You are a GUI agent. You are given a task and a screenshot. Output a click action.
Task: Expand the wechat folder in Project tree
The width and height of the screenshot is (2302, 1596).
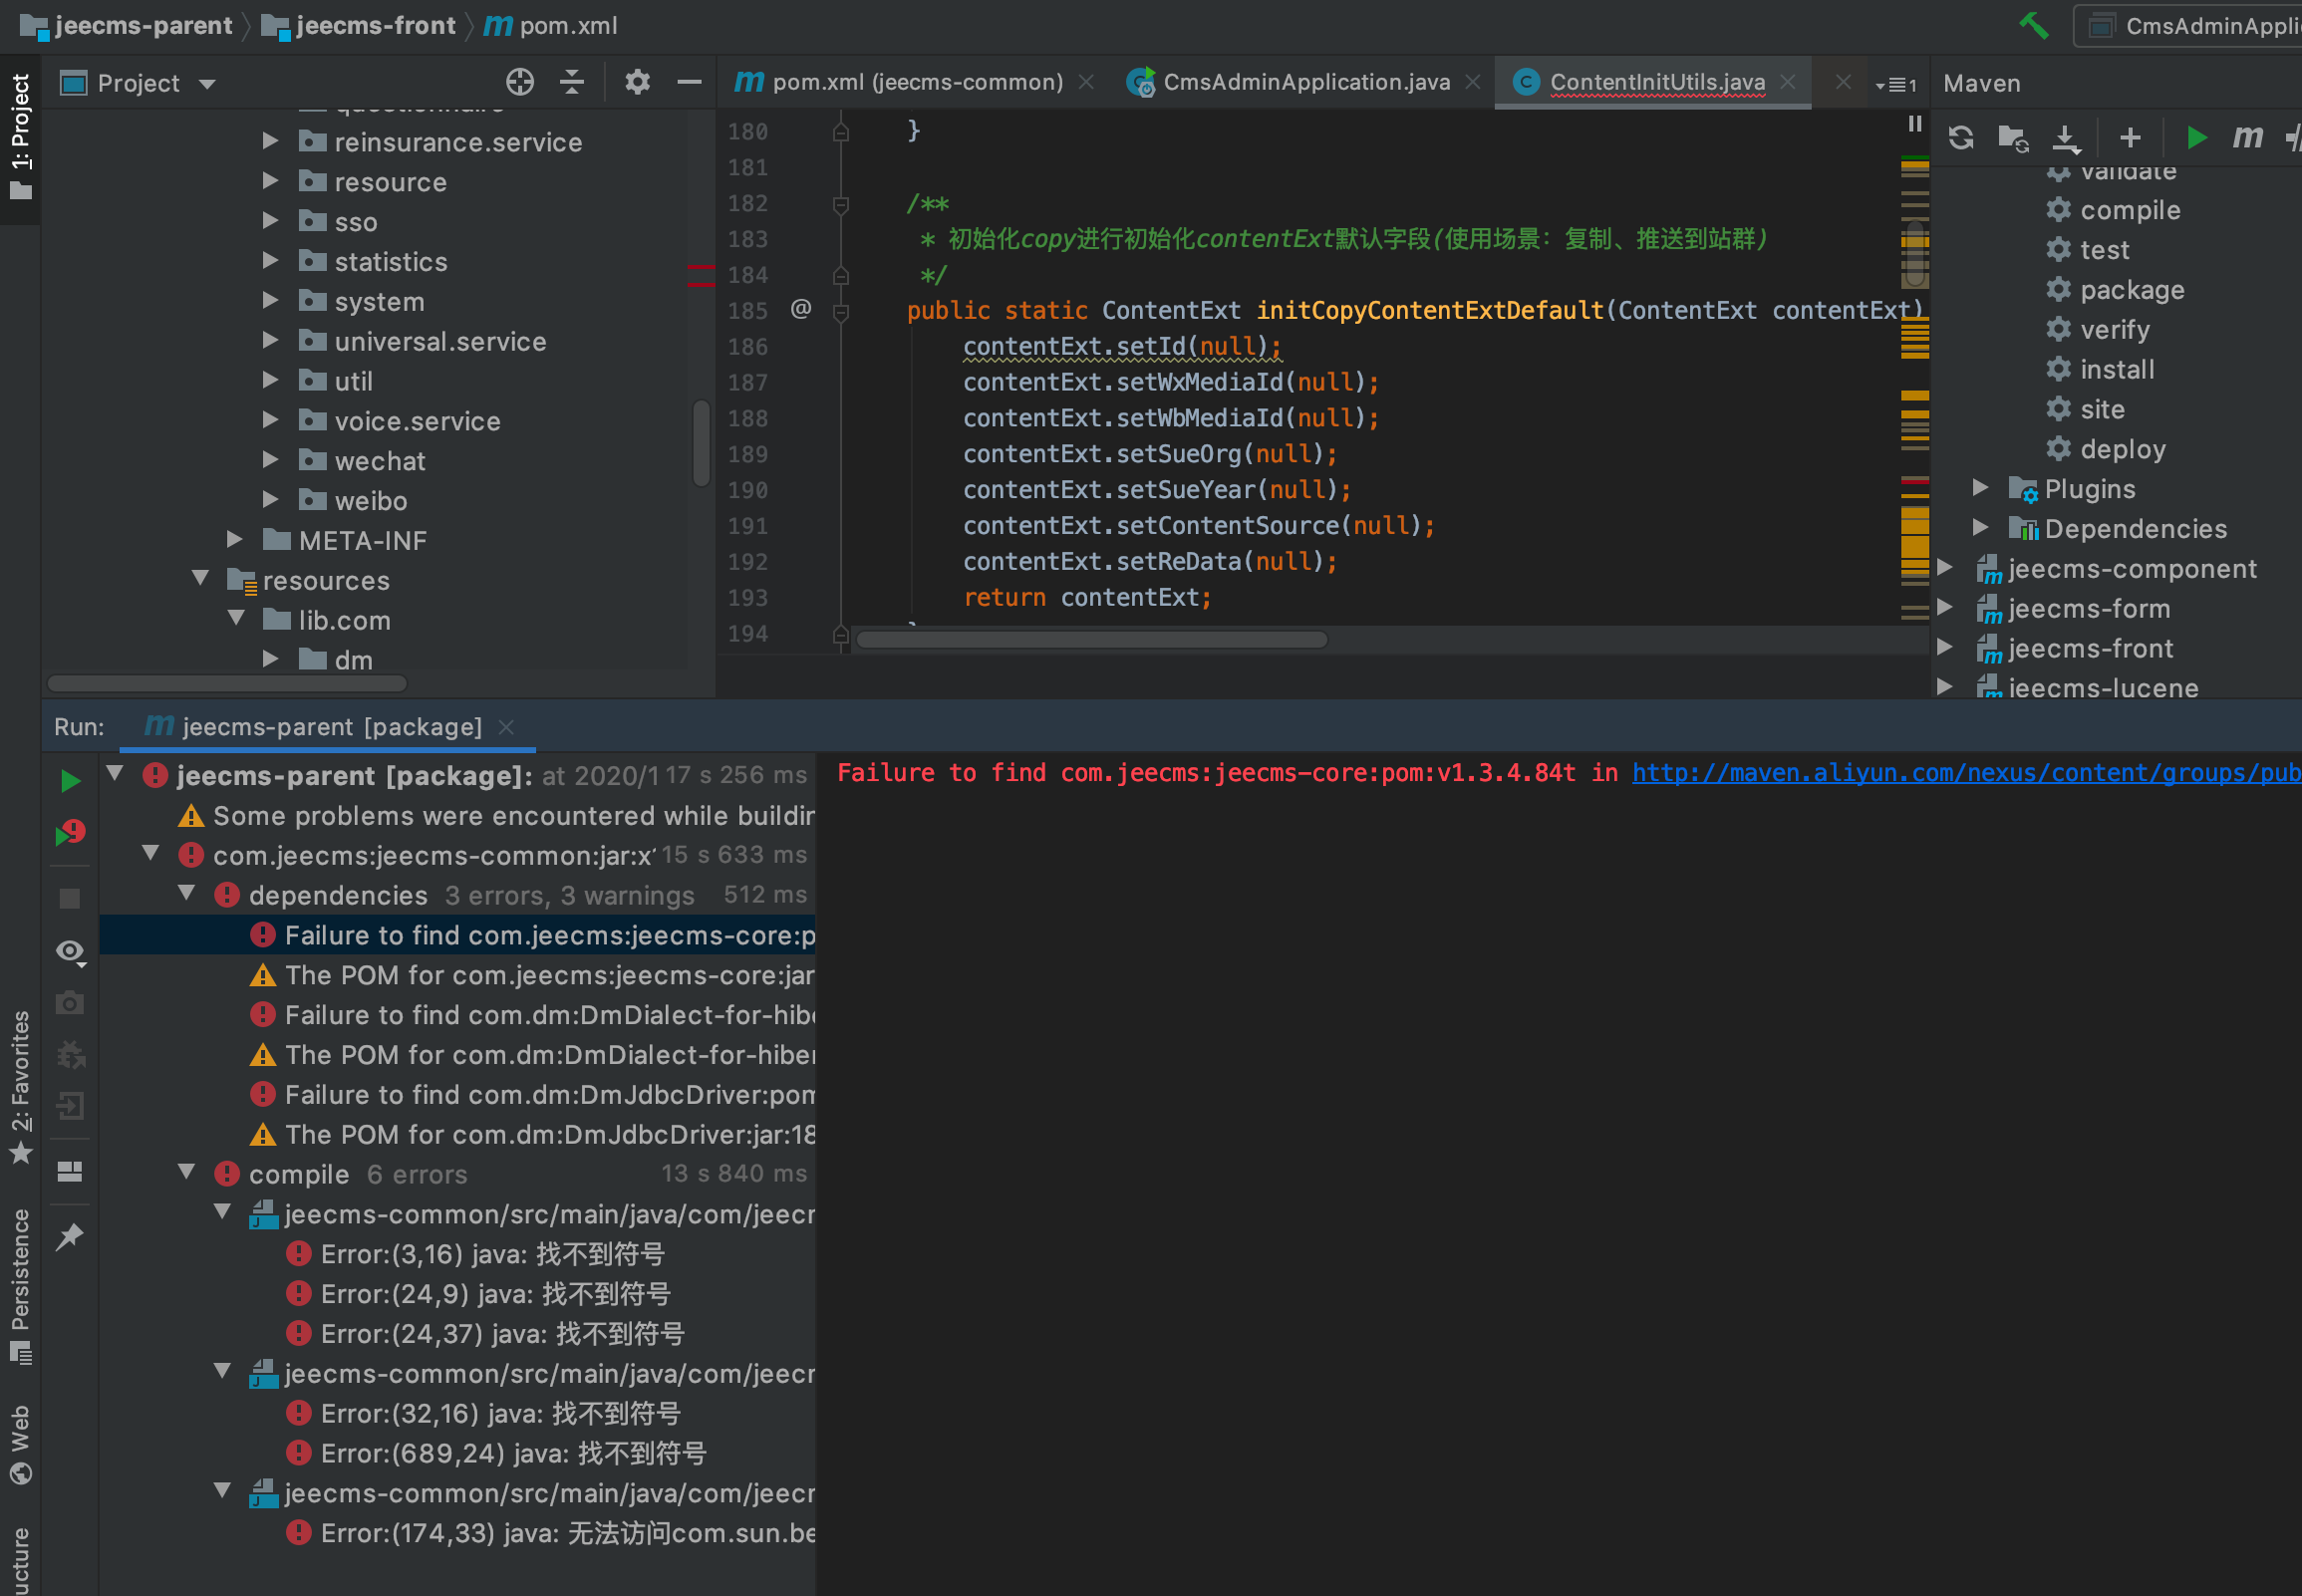(x=270, y=460)
